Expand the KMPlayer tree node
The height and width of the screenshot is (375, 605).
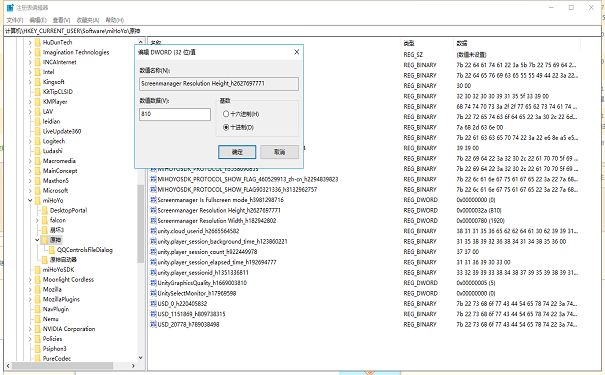[30, 102]
